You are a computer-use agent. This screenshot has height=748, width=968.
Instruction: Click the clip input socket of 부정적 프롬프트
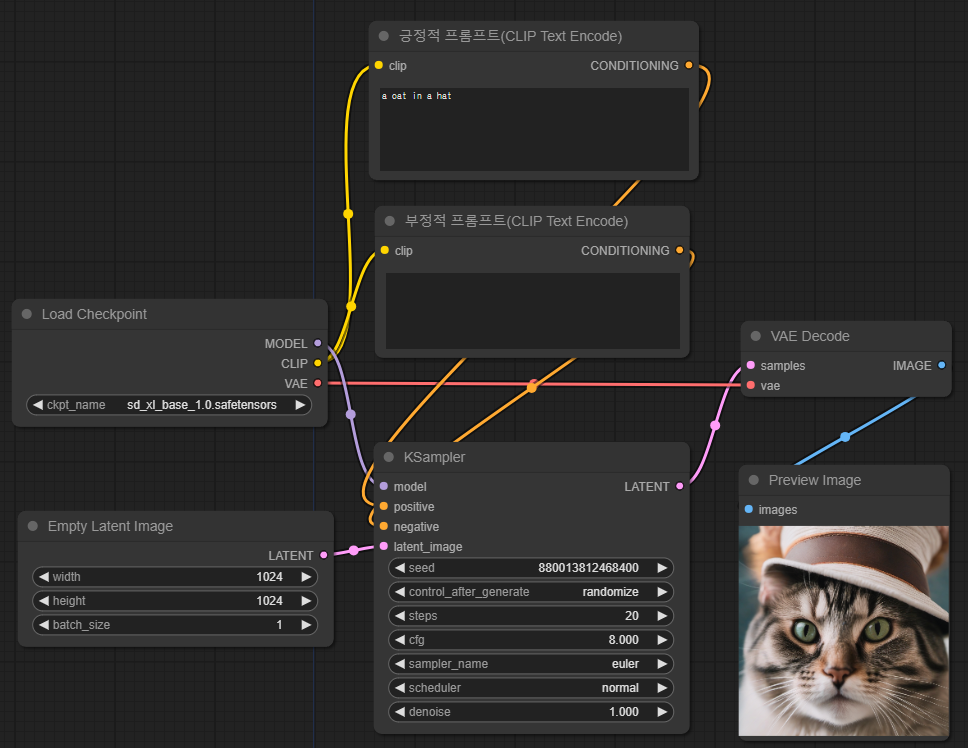click(x=385, y=251)
